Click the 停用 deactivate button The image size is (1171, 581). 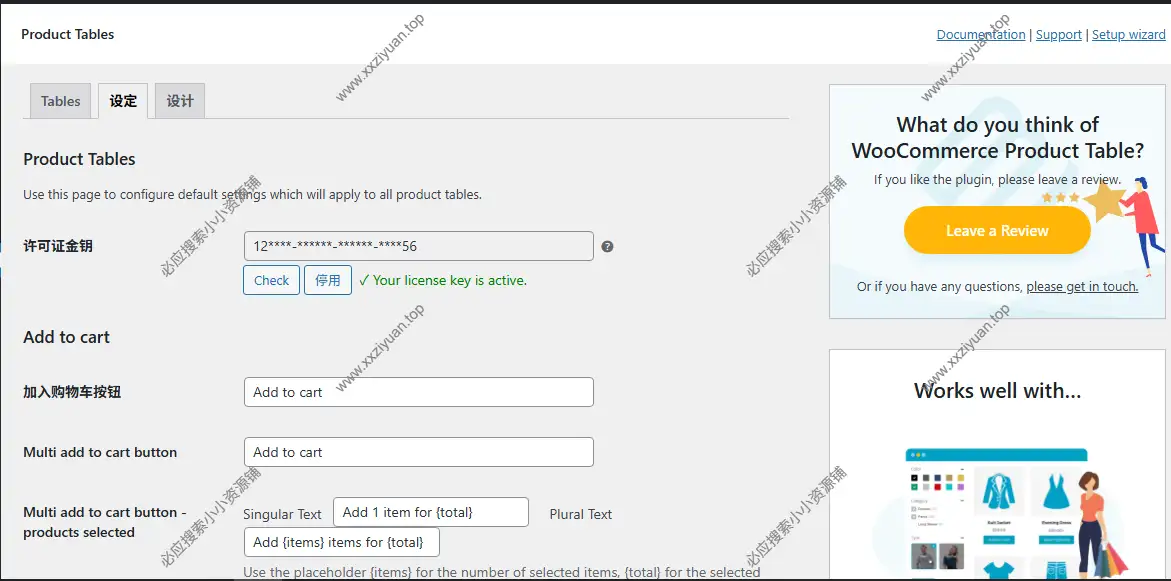pos(328,280)
